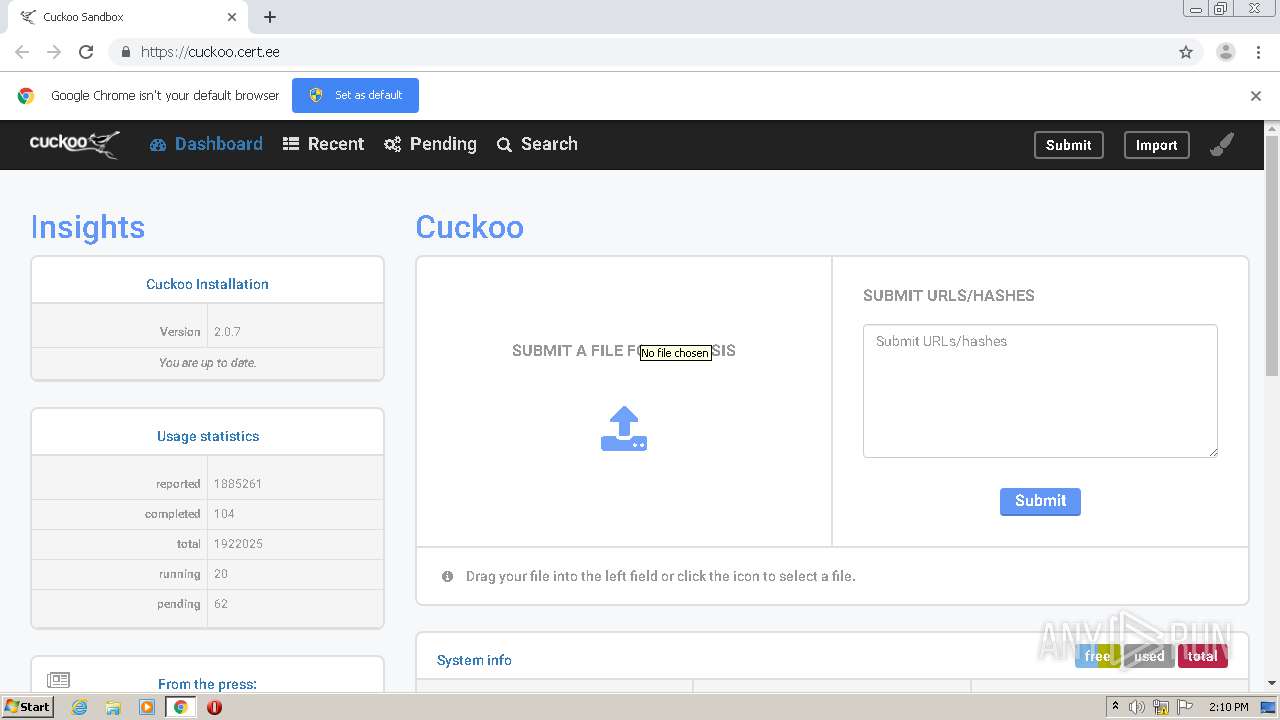Click the taskbar clock 2:10 PM
The height and width of the screenshot is (720, 1280).
[1228, 707]
